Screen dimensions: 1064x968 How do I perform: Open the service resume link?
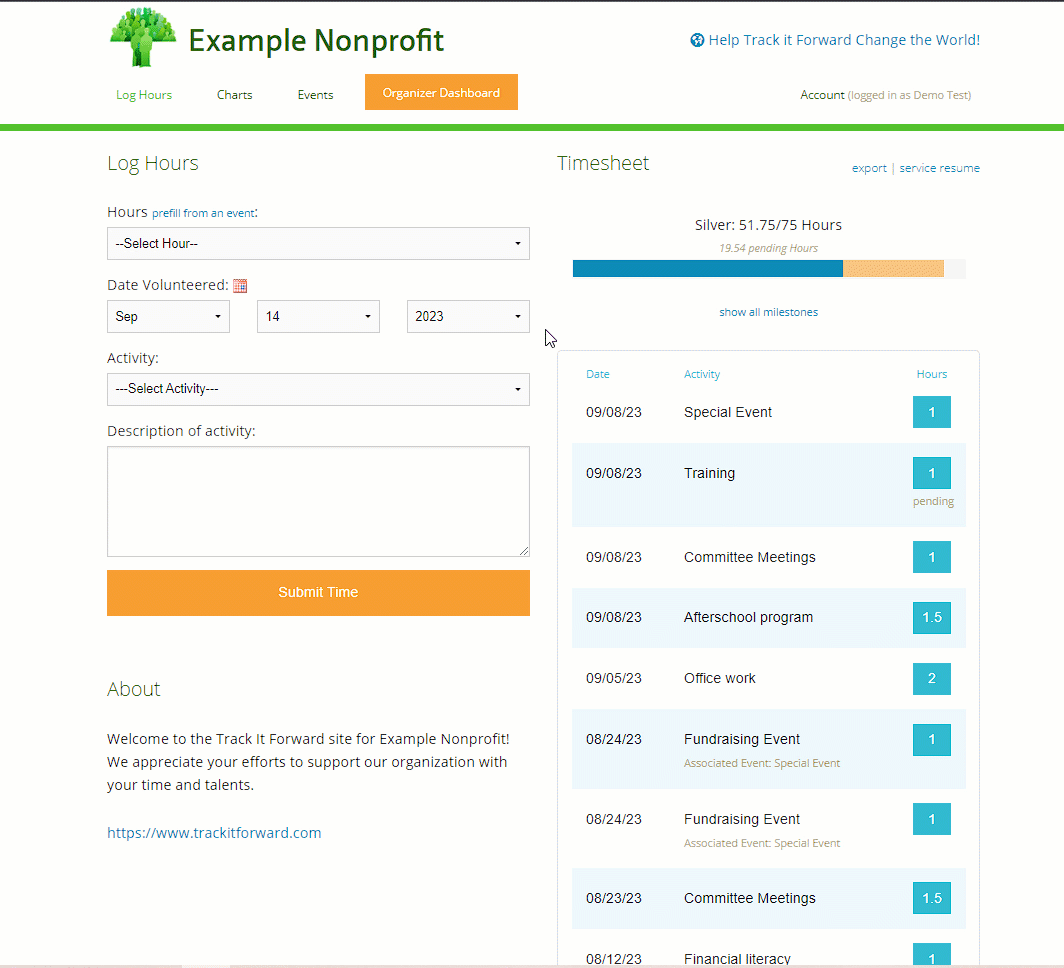click(940, 168)
